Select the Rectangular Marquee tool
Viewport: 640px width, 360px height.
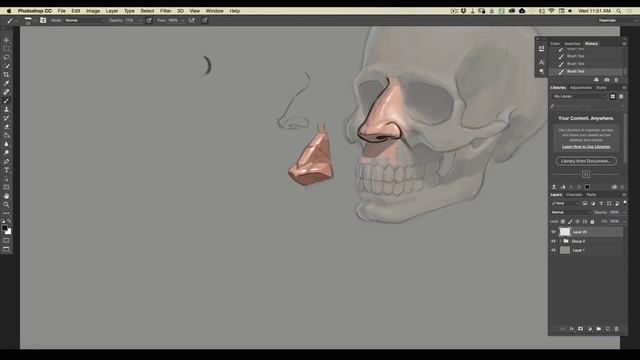click(6, 49)
